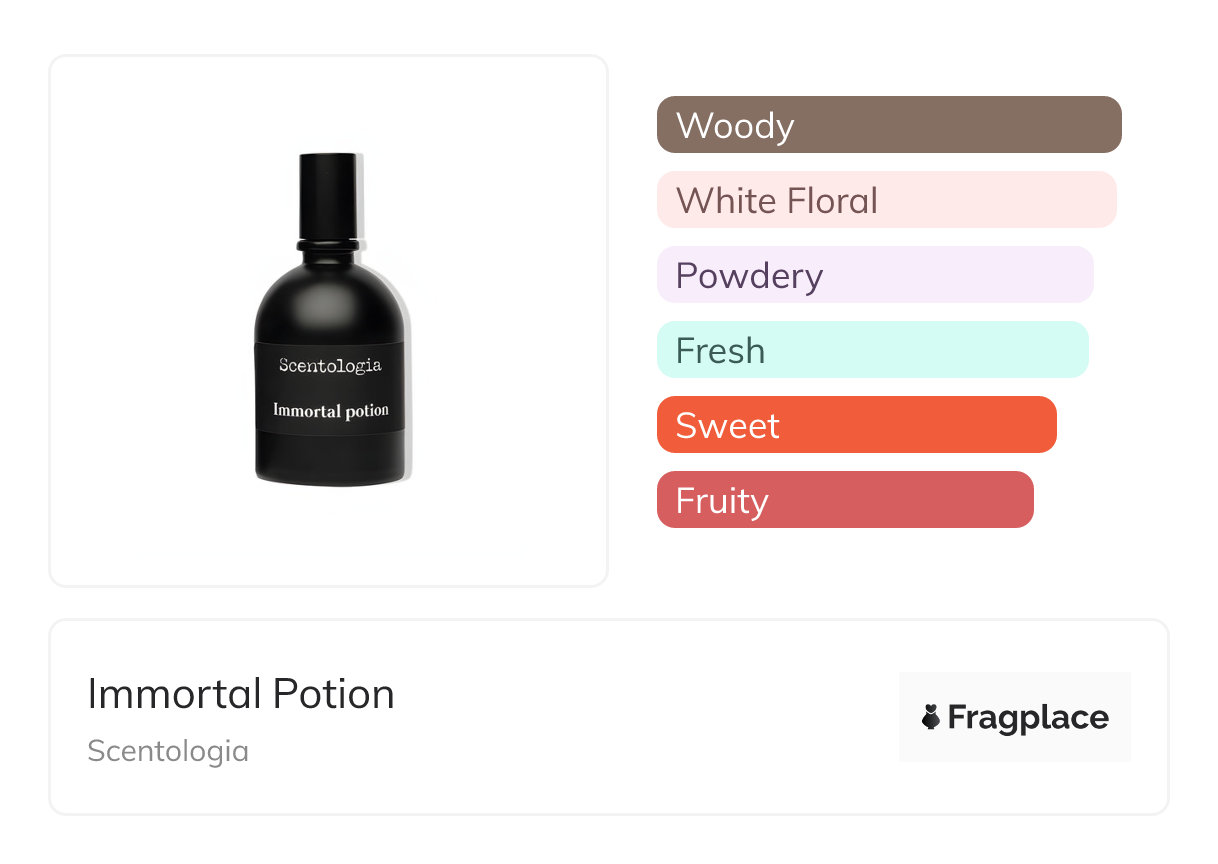Open the Immortal Potion title heading

coord(241,694)
